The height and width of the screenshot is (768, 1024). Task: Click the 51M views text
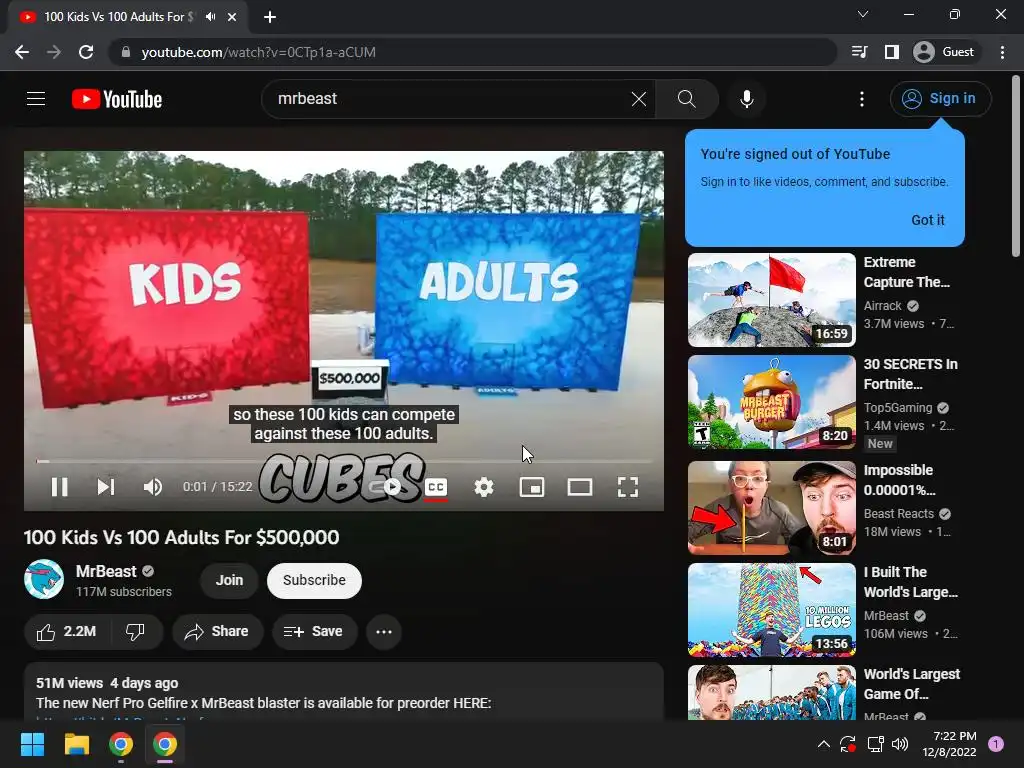pyautogui.click(x=69, y=683)
